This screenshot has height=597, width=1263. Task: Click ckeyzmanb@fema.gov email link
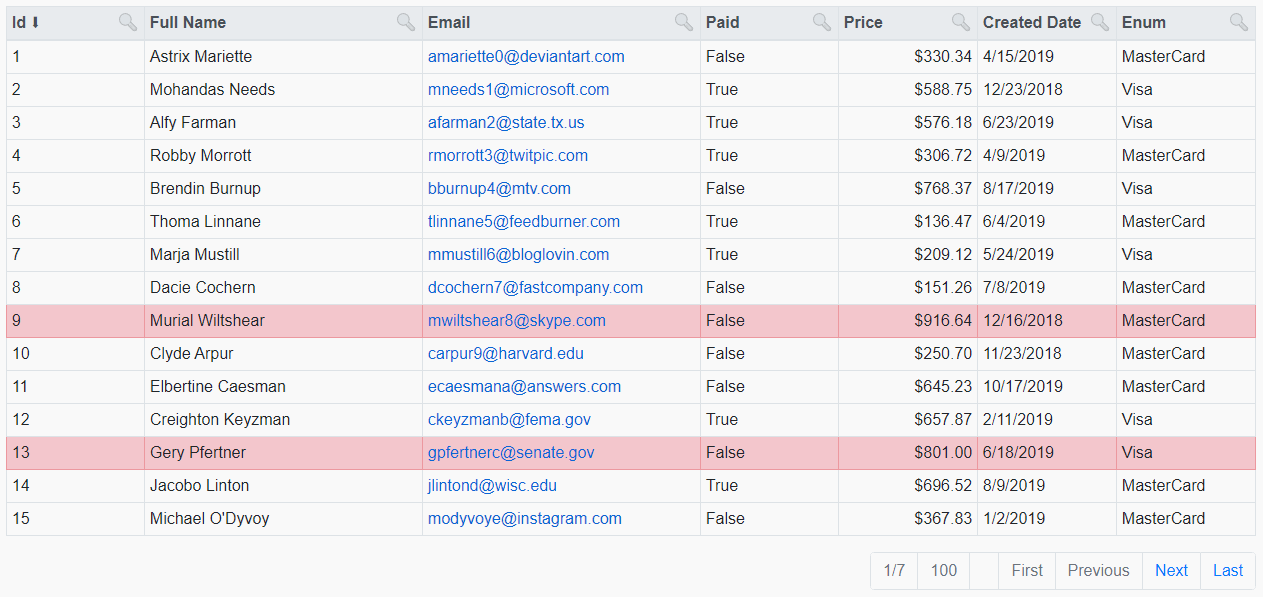pos(509,419)
